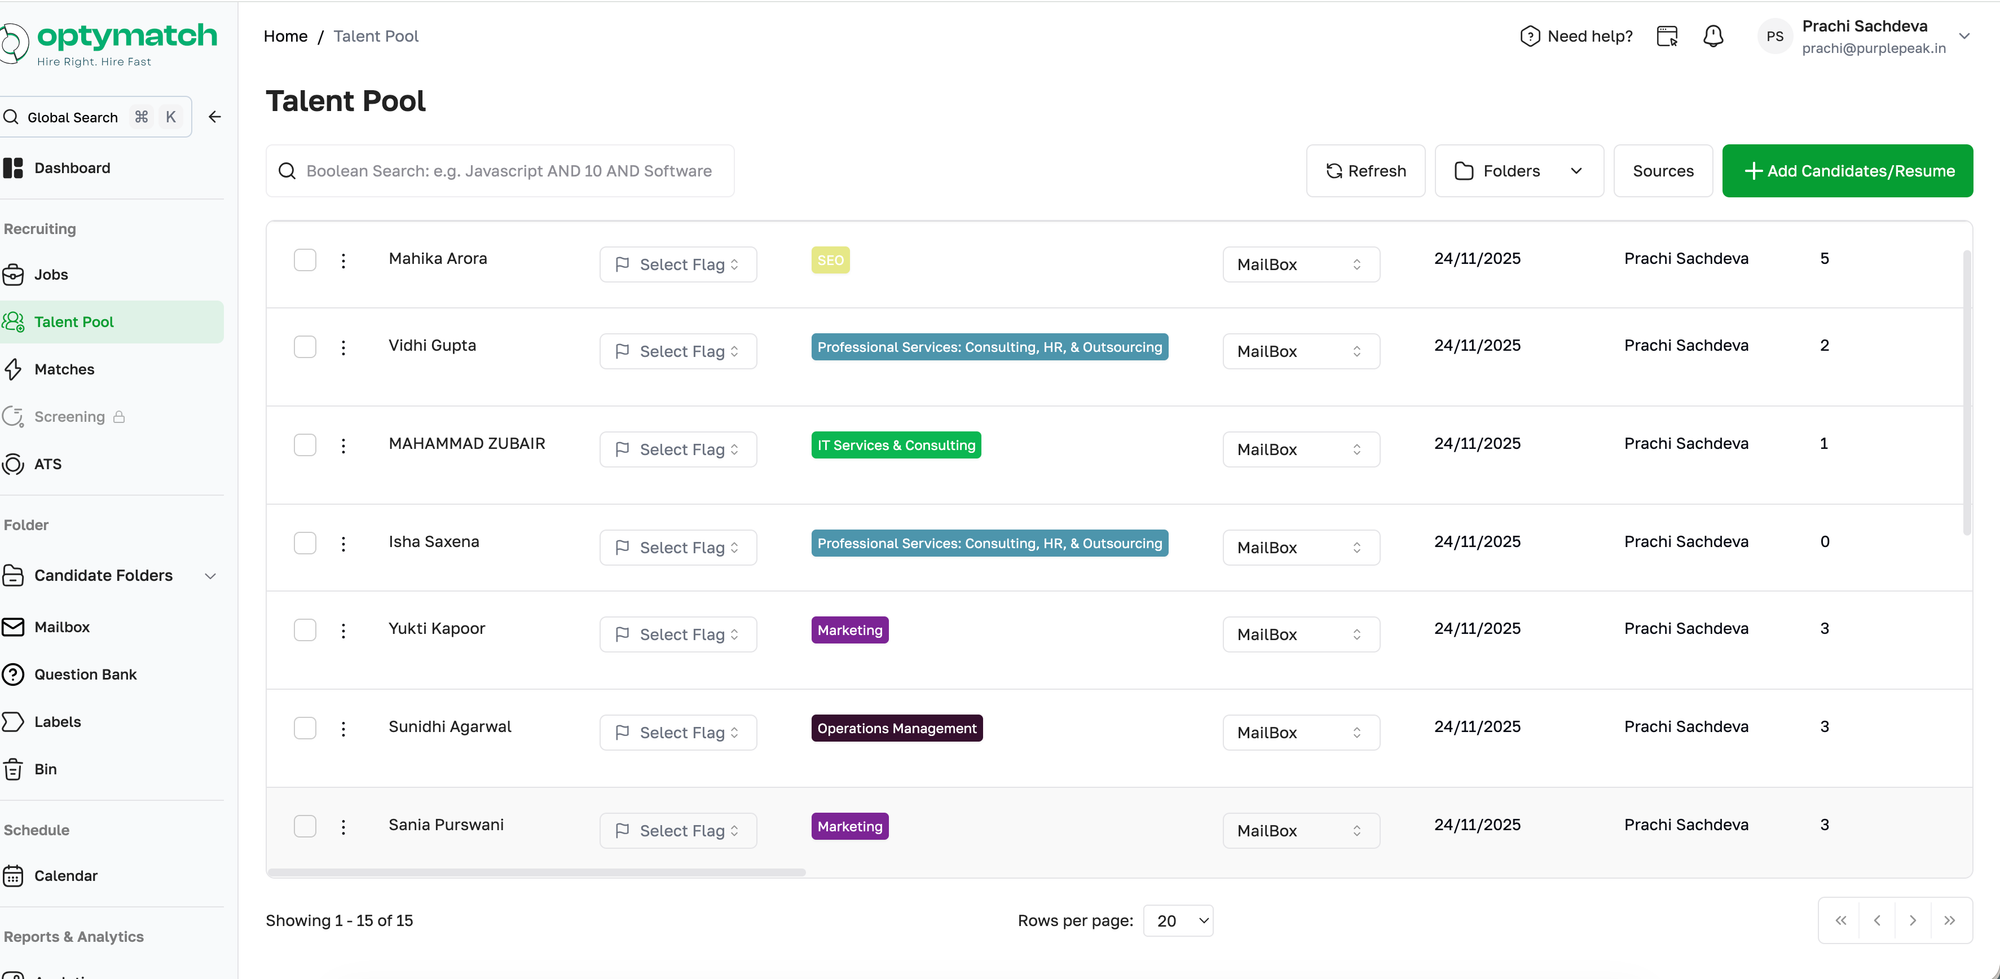Click the Need help question icon
The width and height of the screenshot is (2000, 979).
pos(1529,36)
